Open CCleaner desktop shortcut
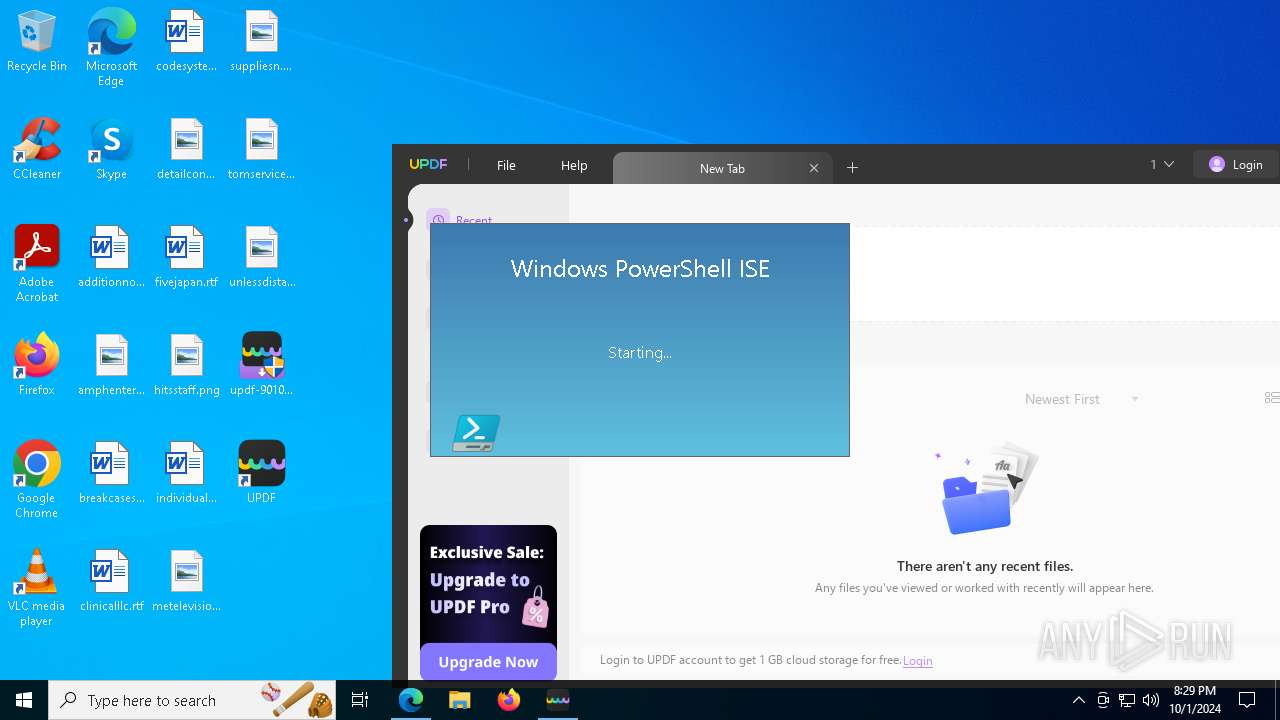The image size is (1280, 720). pyautogui.click(x=37, y=150)
